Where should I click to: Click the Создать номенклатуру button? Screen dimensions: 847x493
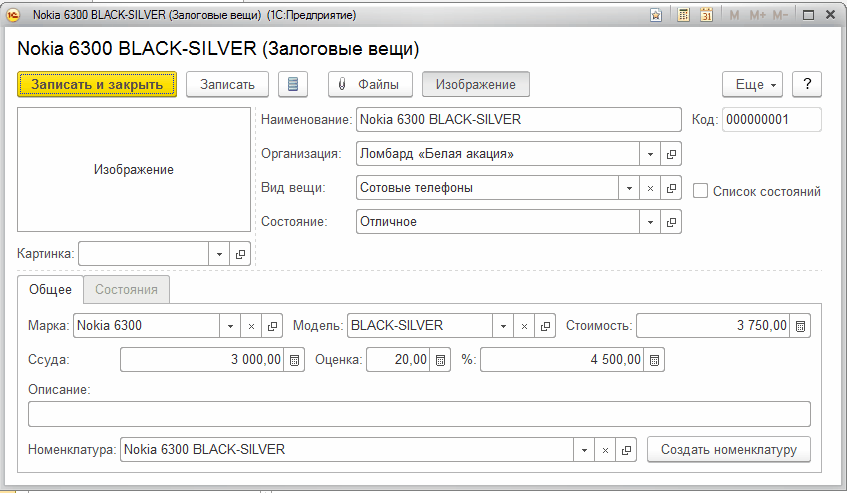(729, 450)
